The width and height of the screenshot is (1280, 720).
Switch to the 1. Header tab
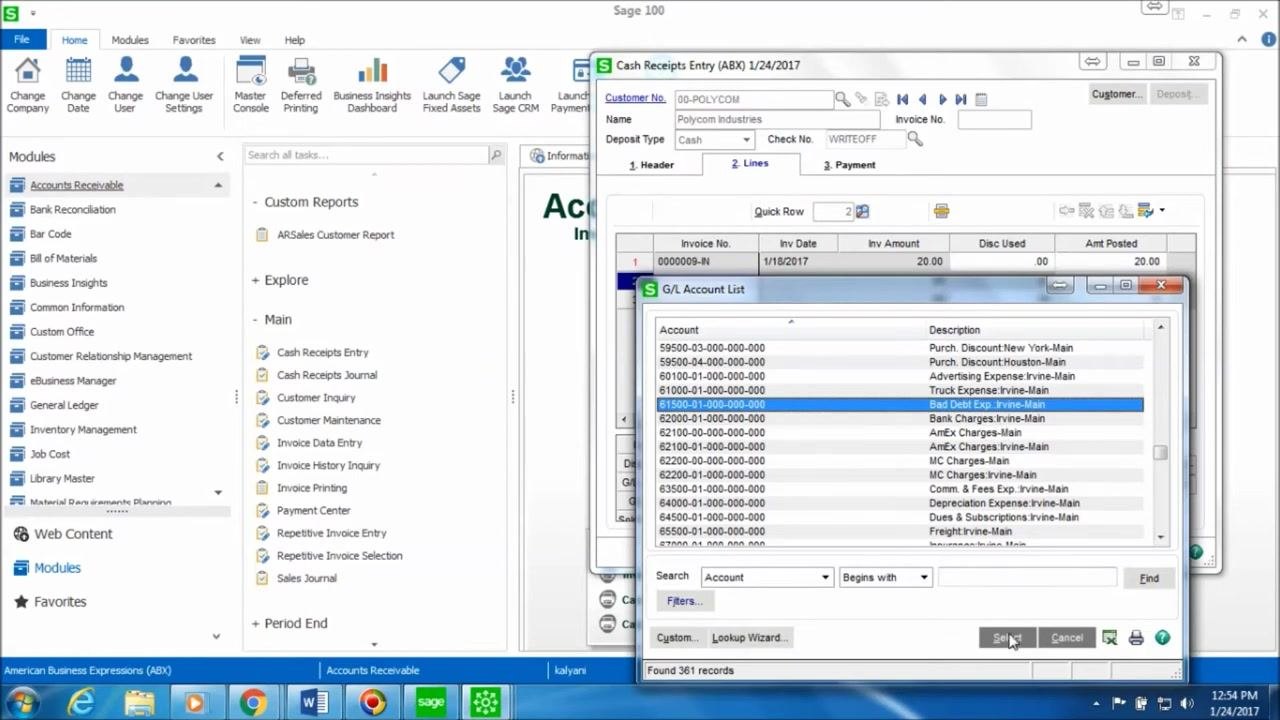[x=651, y=165]
